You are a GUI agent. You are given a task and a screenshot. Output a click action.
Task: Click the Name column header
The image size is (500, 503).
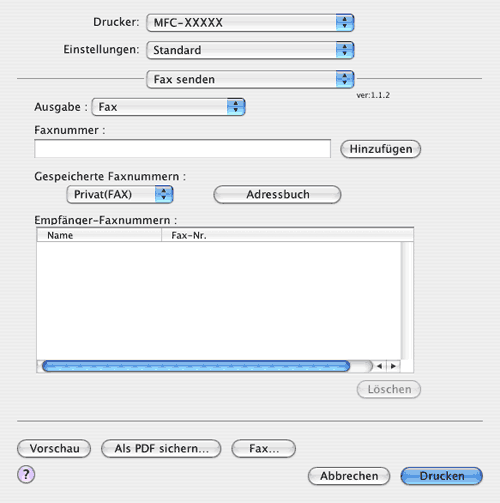coord(99,235)
